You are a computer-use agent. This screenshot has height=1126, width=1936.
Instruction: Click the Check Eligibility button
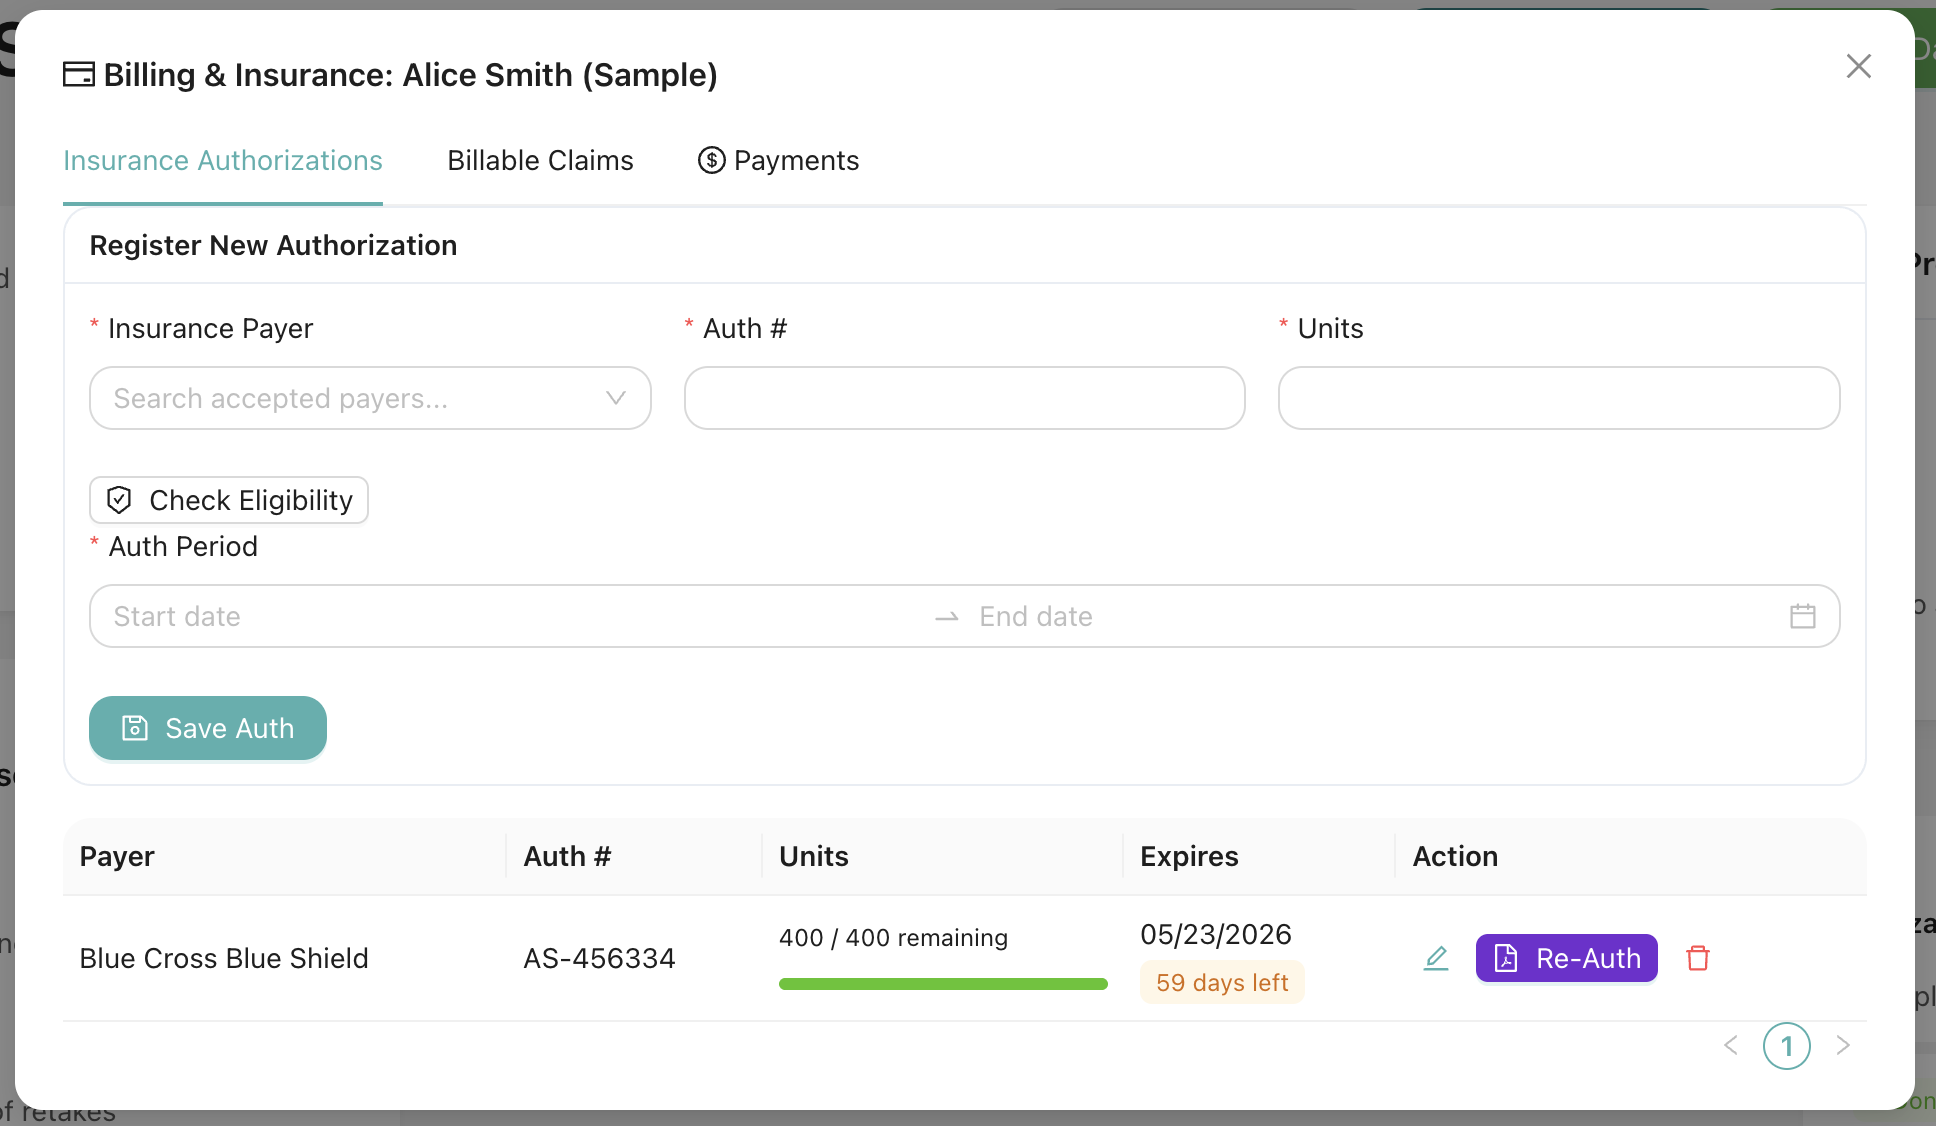(x=228, y=500)
